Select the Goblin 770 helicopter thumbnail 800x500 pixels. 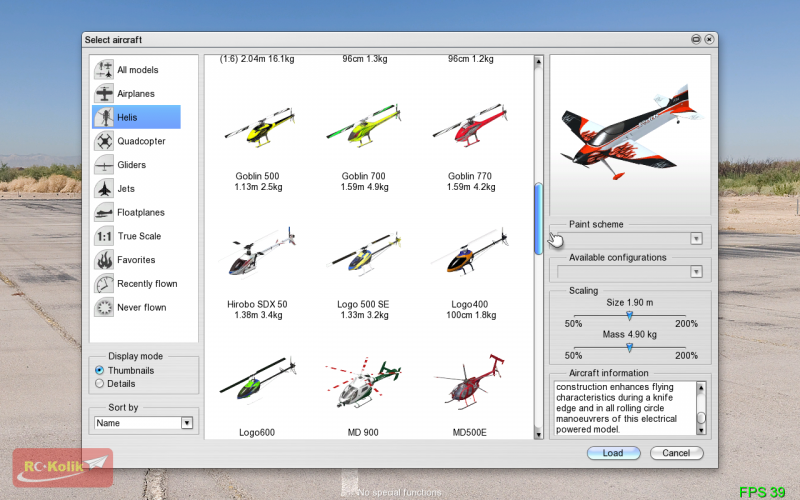(x=470, y=127)
